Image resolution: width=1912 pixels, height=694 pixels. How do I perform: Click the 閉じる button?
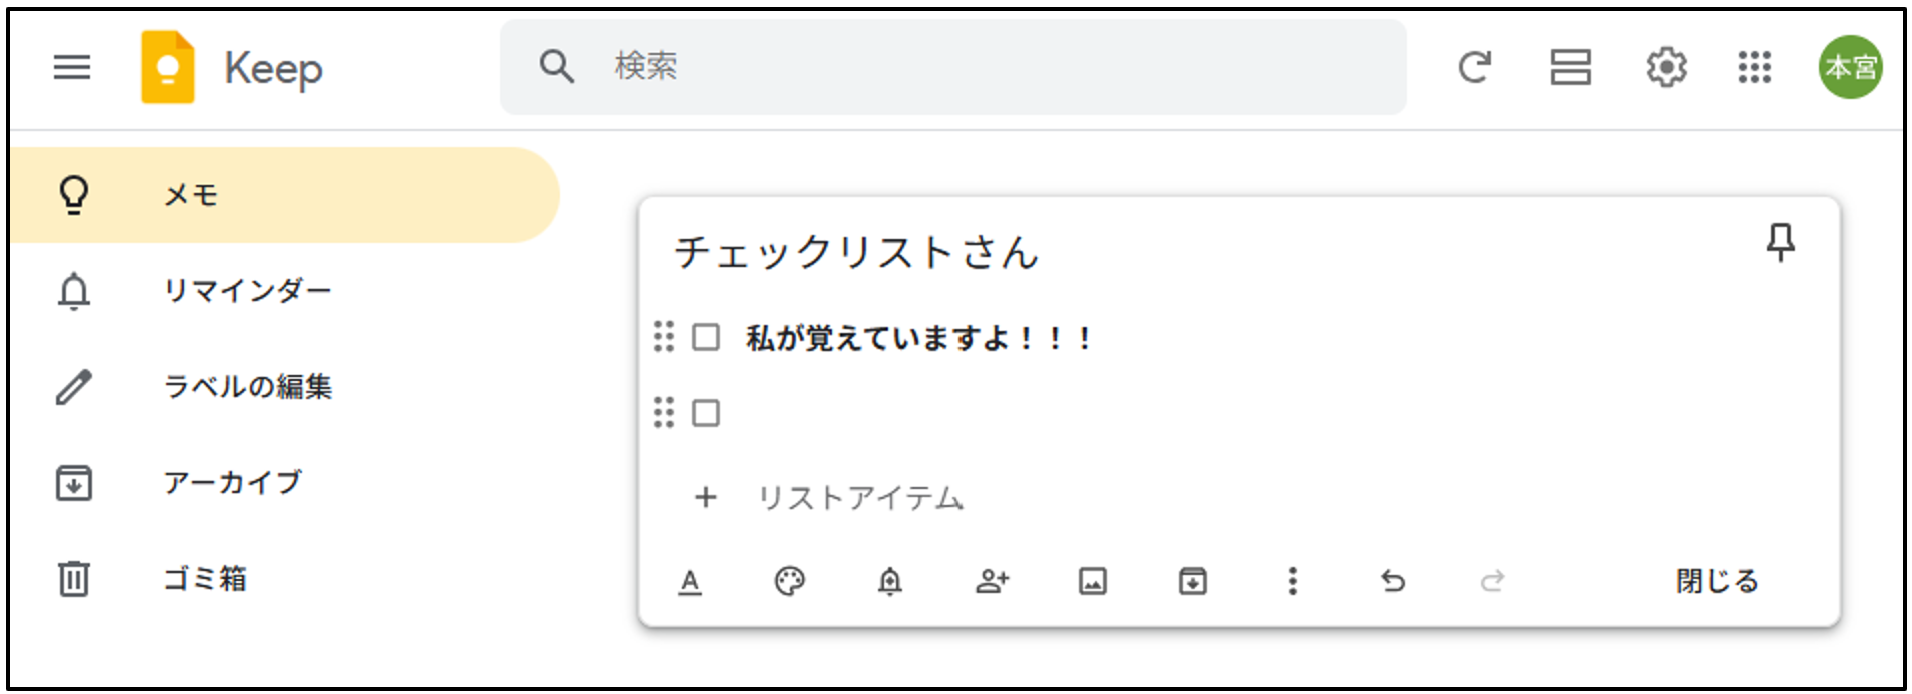tap(1717, 581)
